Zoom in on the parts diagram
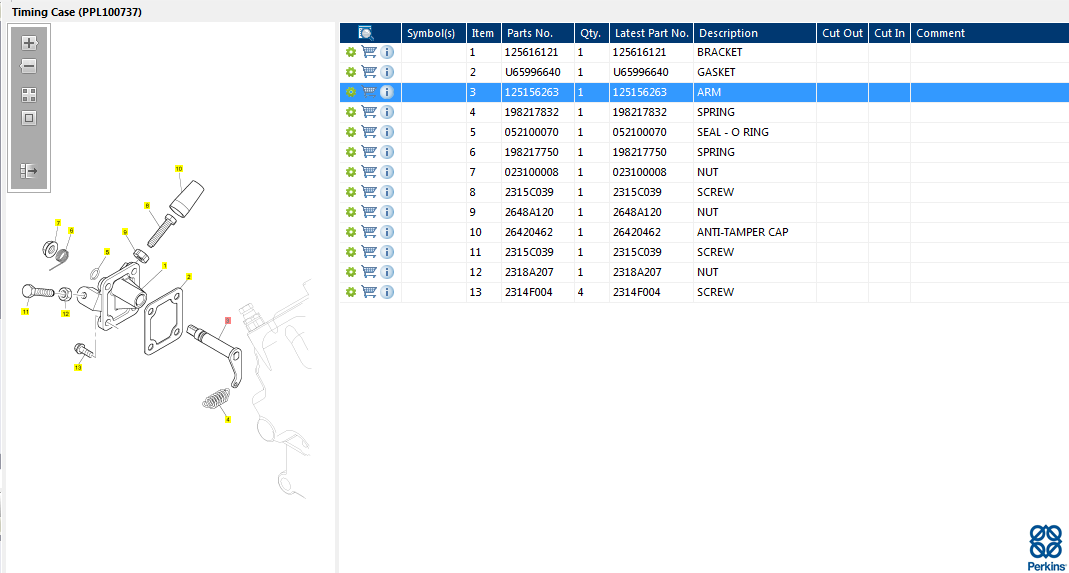1069x573 pixels. point(29,43)
